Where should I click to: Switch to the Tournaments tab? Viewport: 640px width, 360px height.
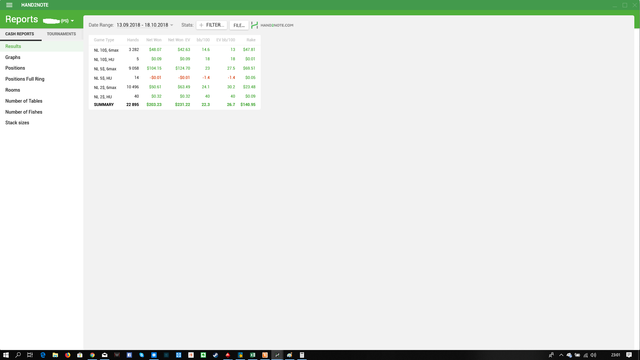coord(61,34)
